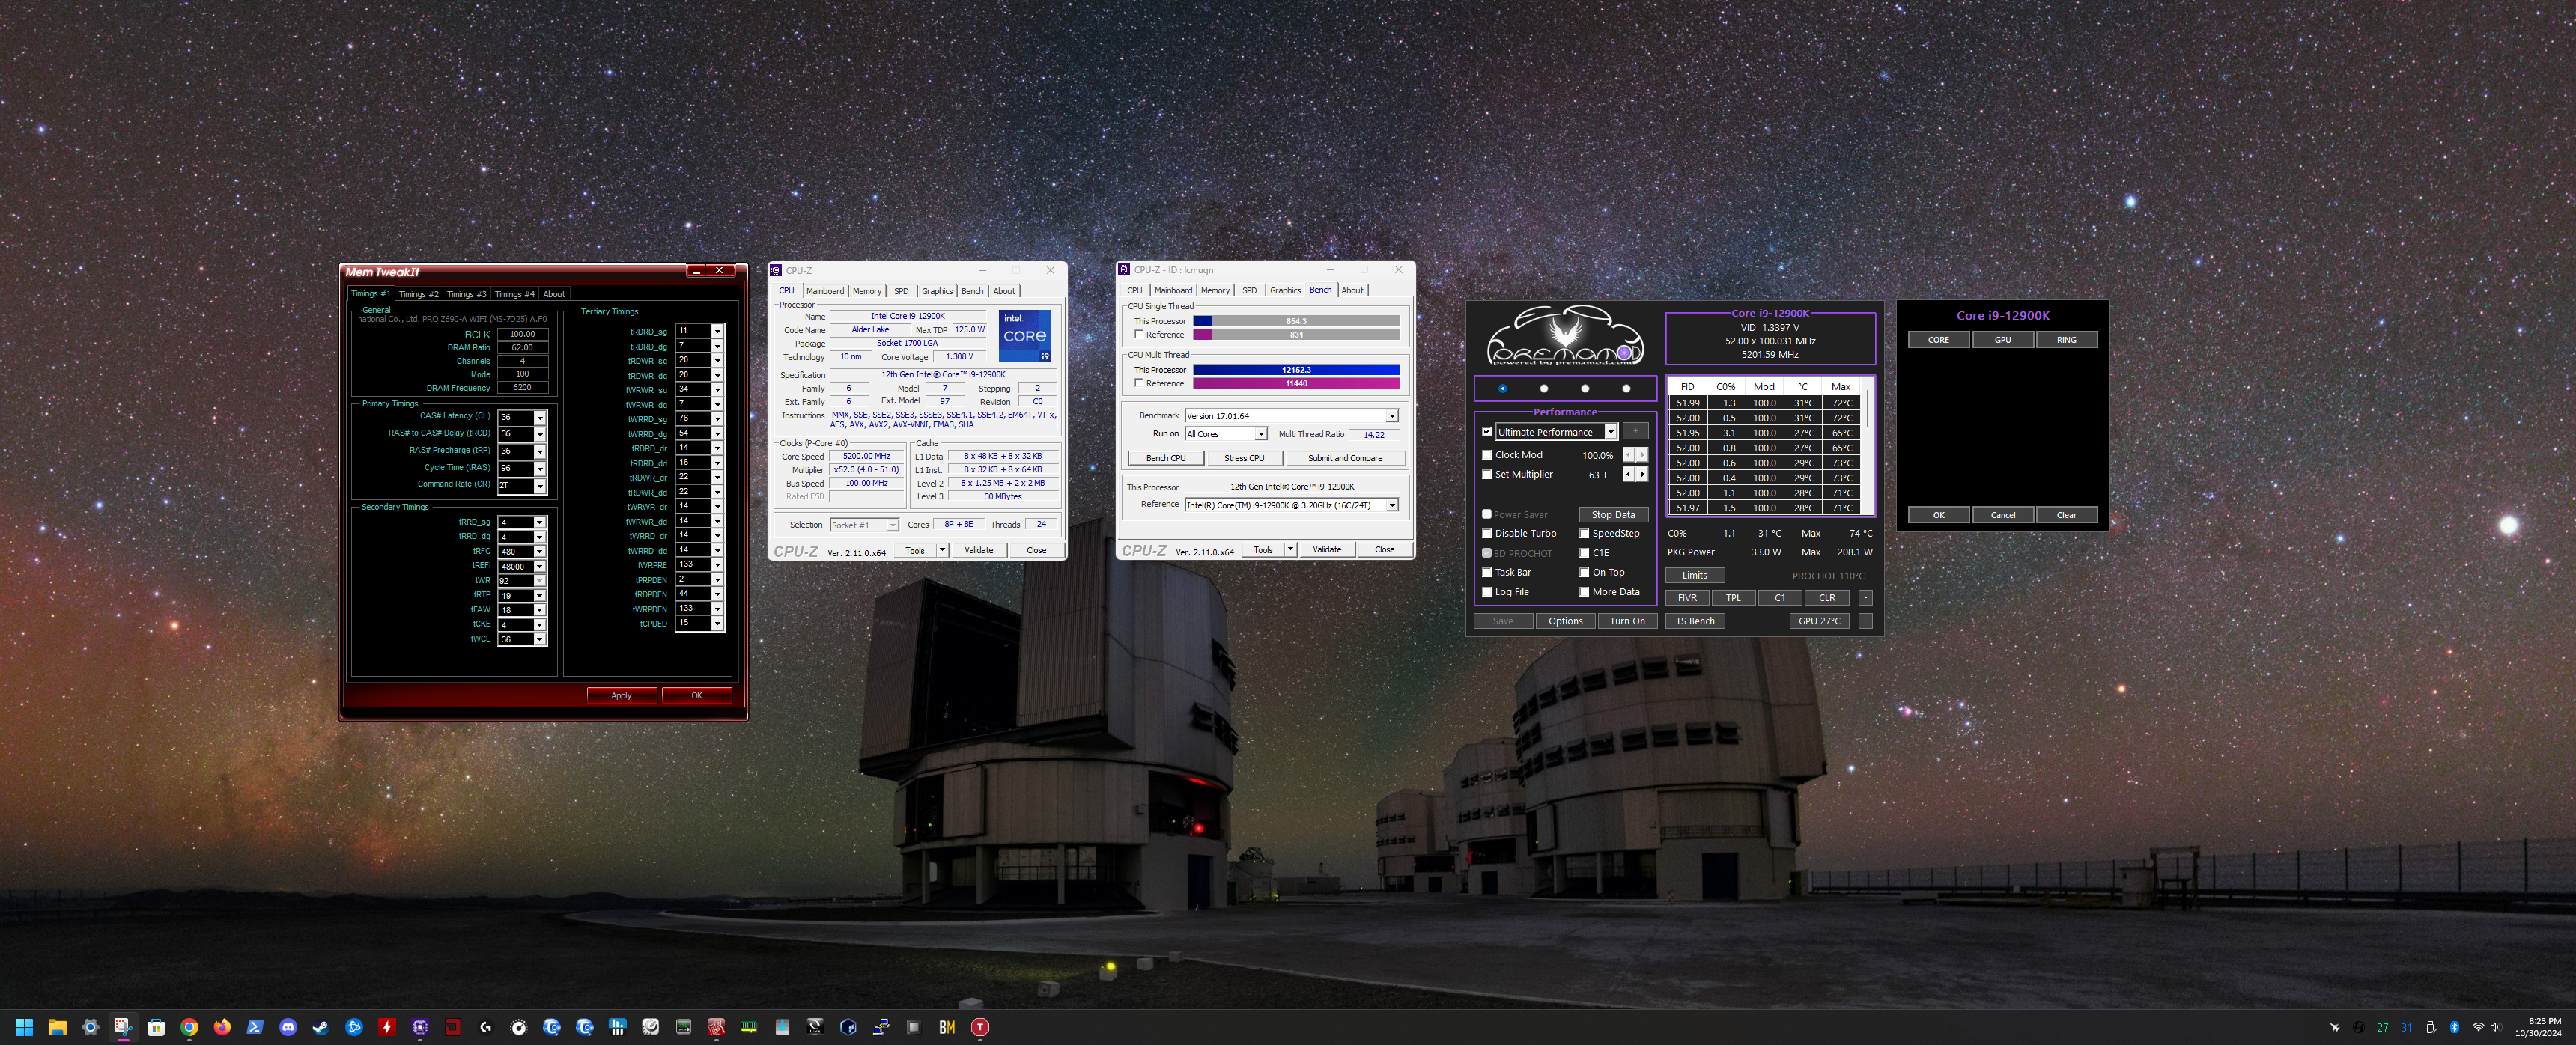Open the tREFi 48000 dropdown

(x=540, y=567)
